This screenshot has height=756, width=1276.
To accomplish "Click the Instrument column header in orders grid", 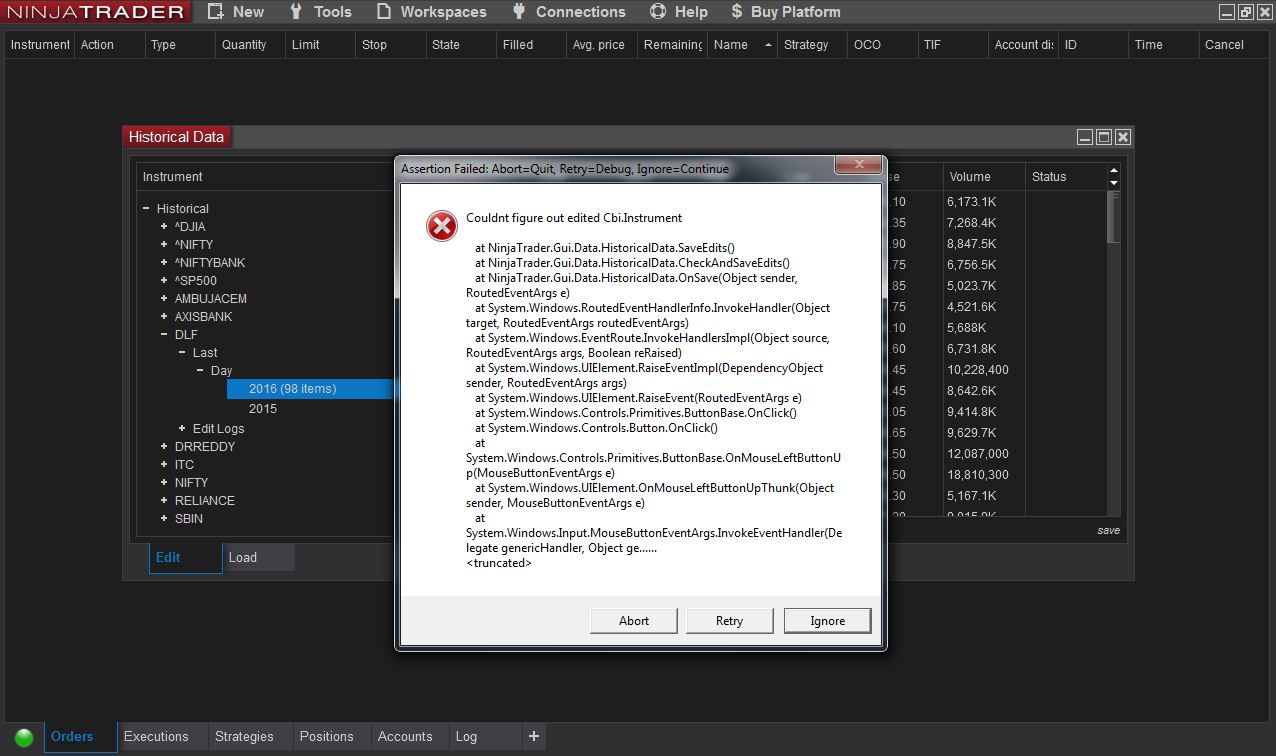I will click(x=39, y=45).
